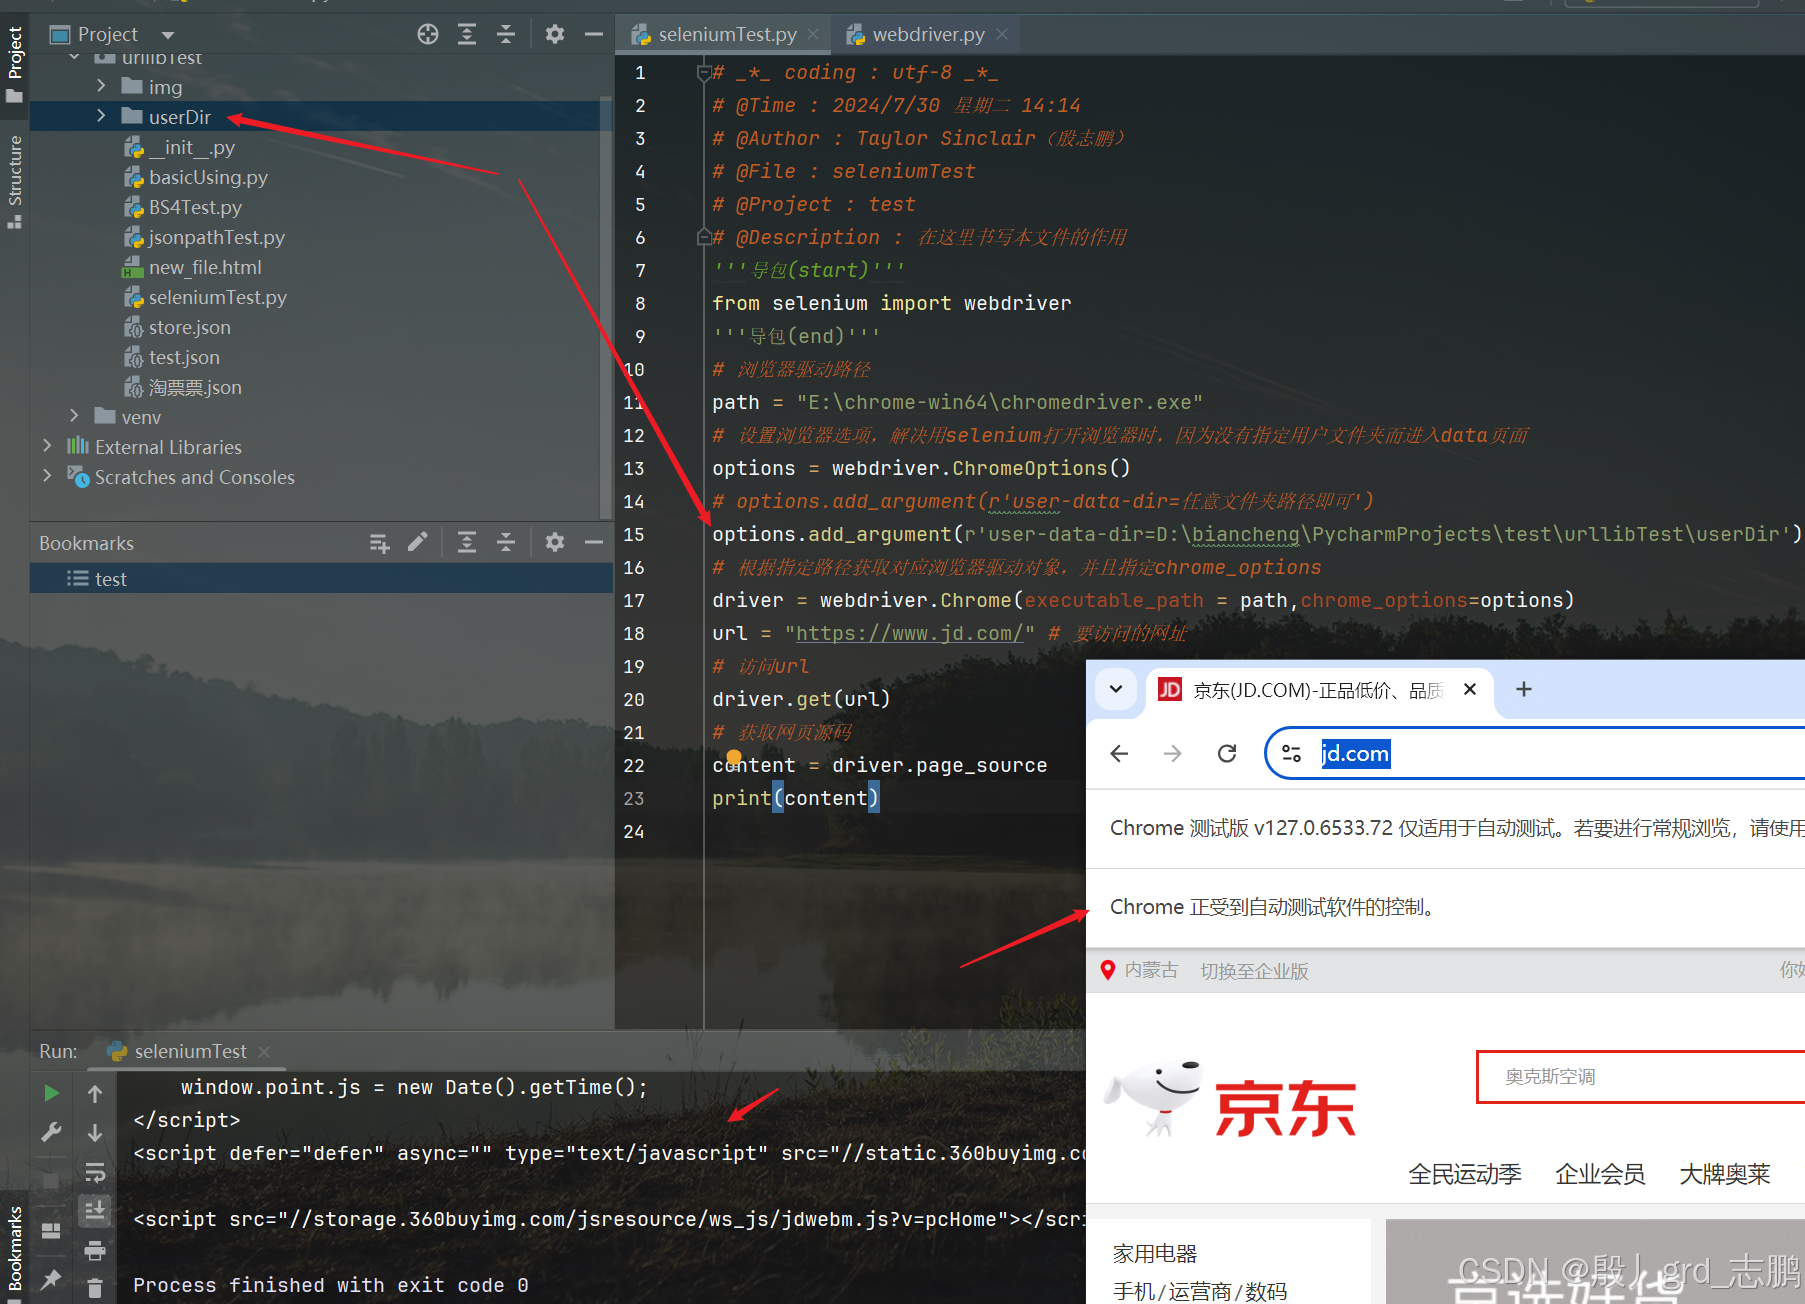Viewport: 1805px width, 1304px height.
Task: Click the print icon in Run console
Action: [95, 1250]
